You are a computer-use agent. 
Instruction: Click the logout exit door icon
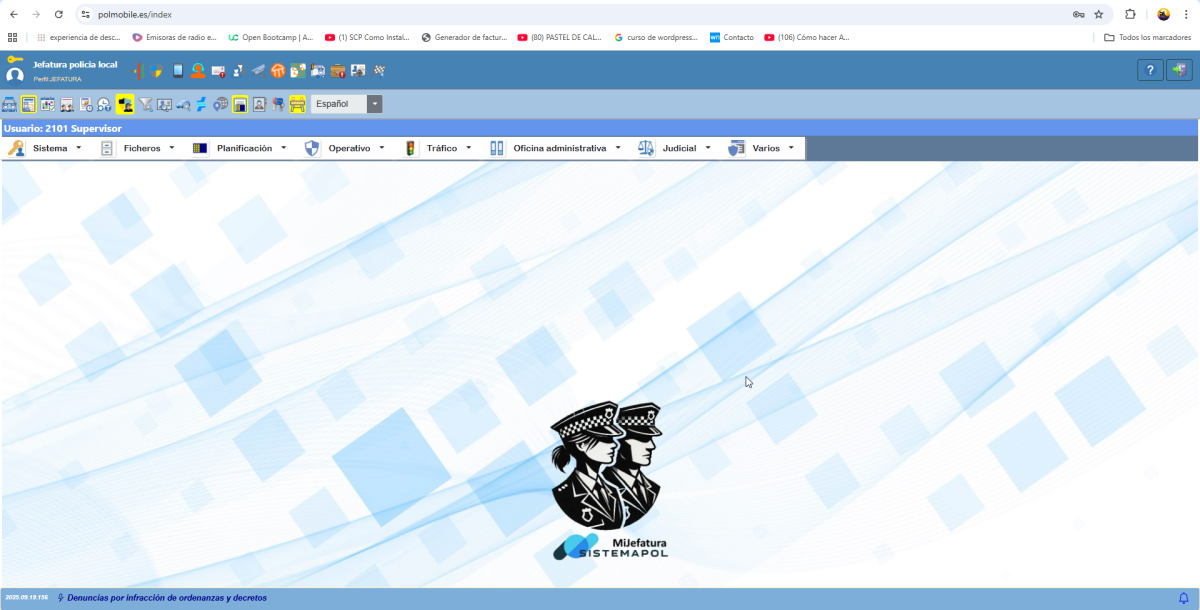1180,70
